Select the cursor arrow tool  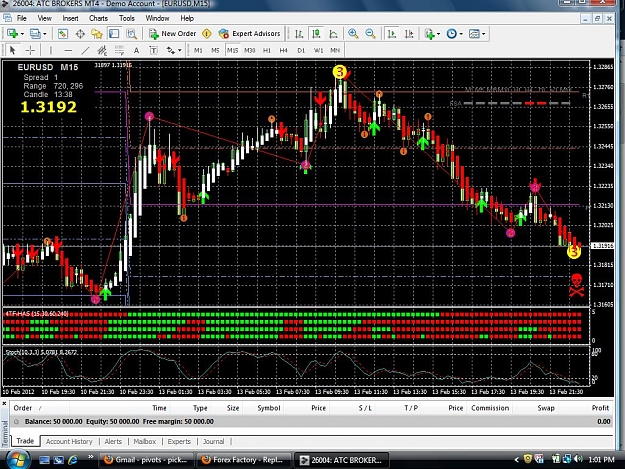point(12,51)
